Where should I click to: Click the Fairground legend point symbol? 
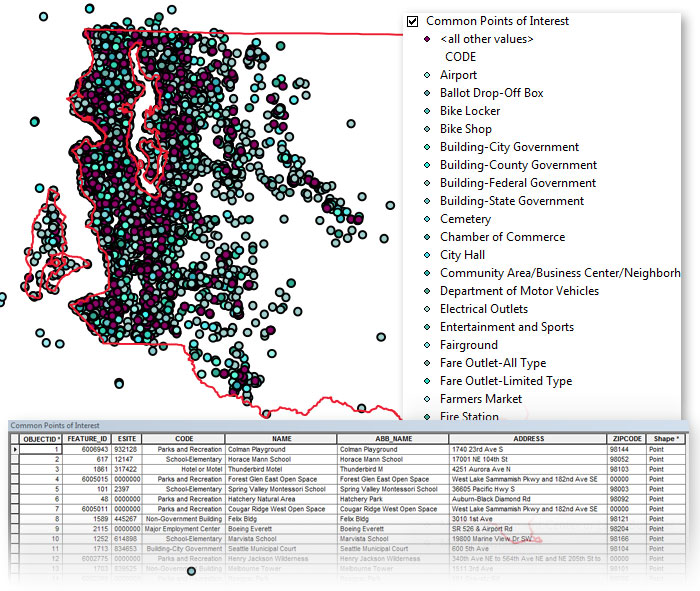click(x=427, y=345)
